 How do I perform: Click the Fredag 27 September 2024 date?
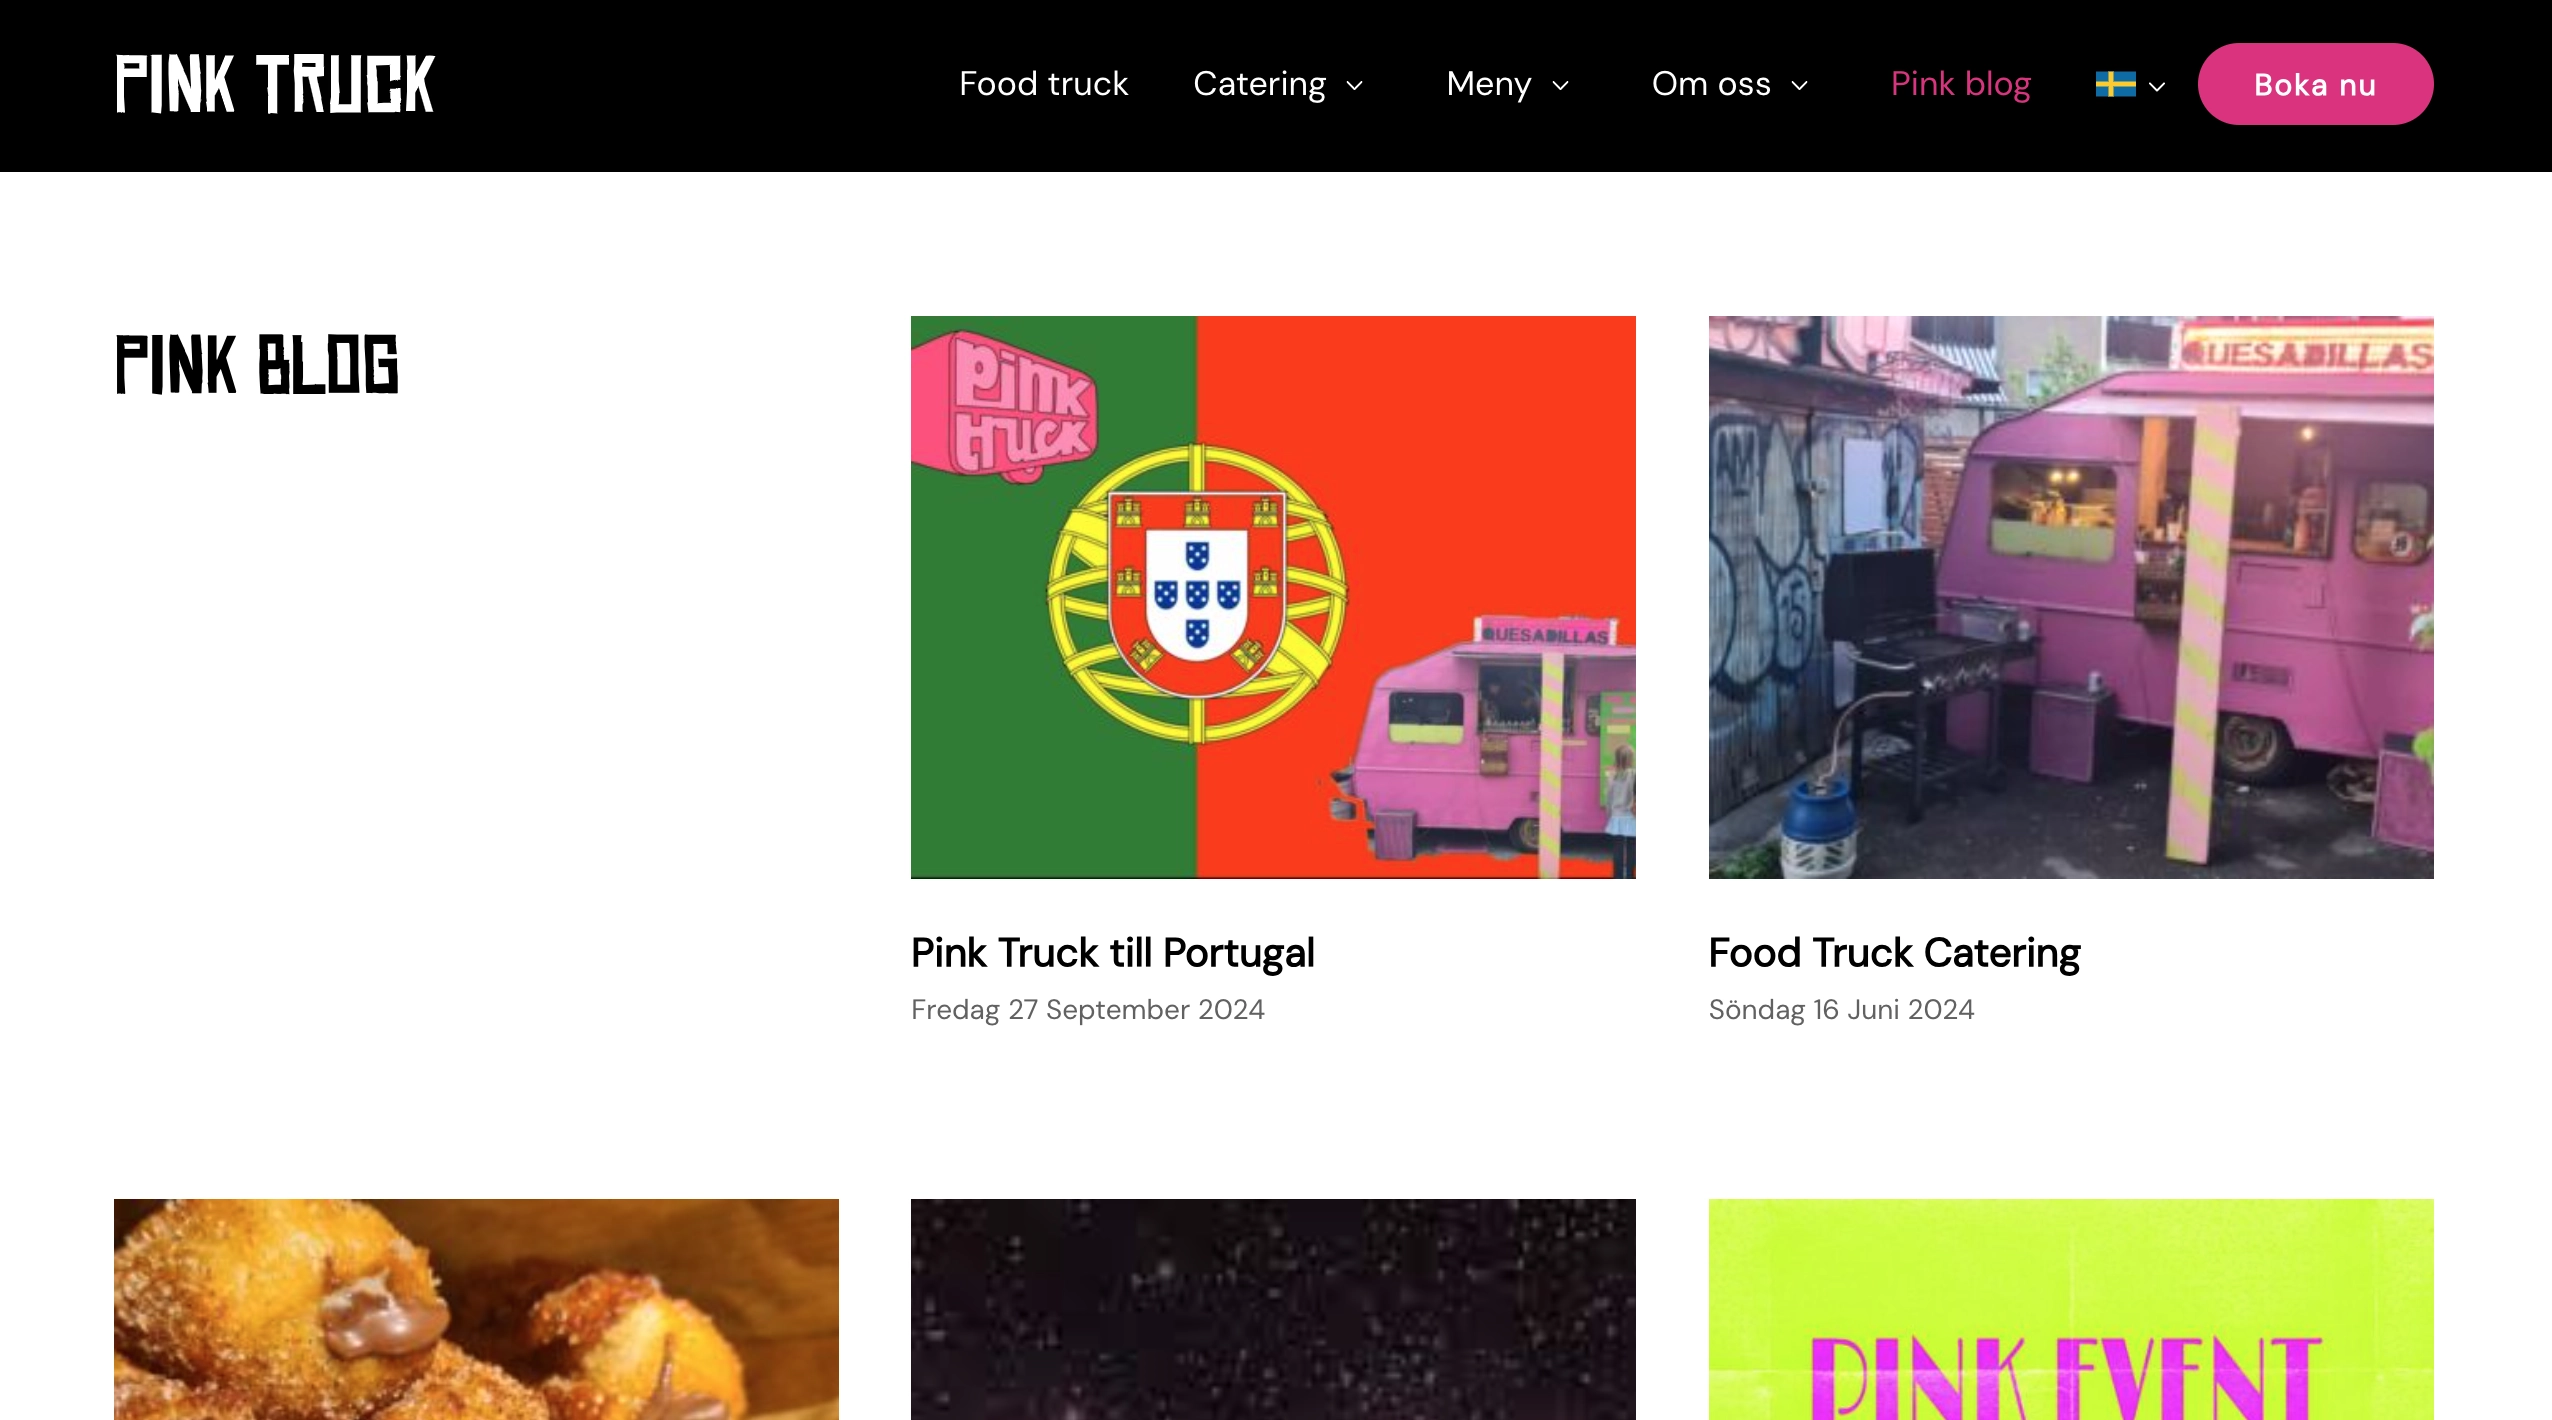[1087, 1010]
